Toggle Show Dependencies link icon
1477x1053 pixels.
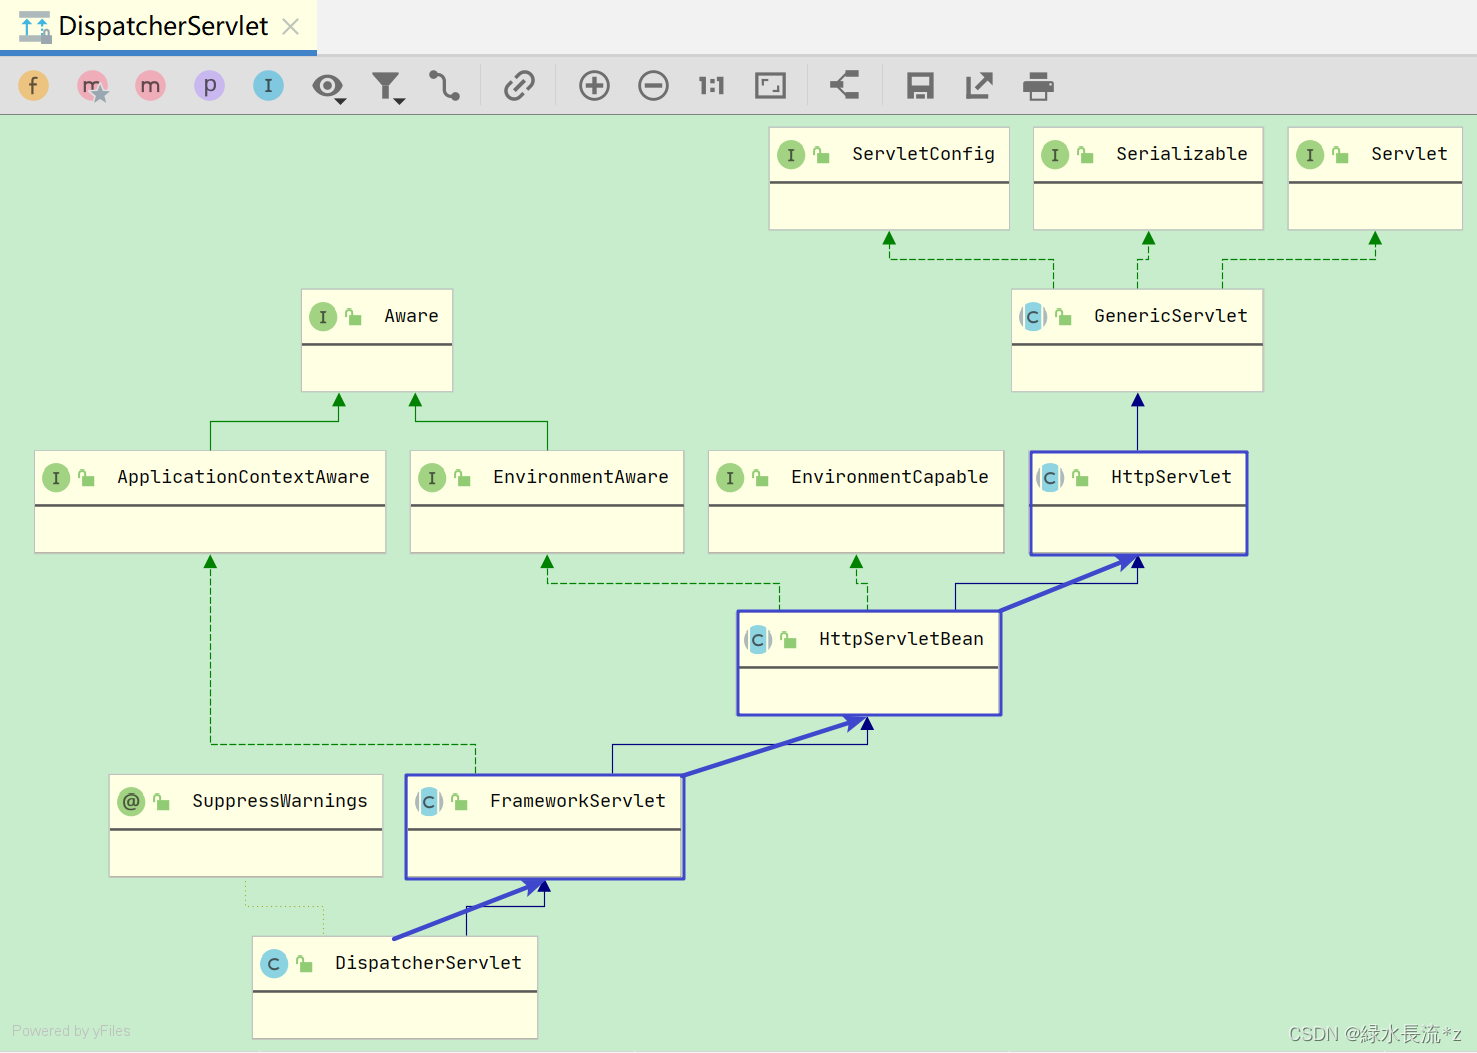click(x=519, y=86)
